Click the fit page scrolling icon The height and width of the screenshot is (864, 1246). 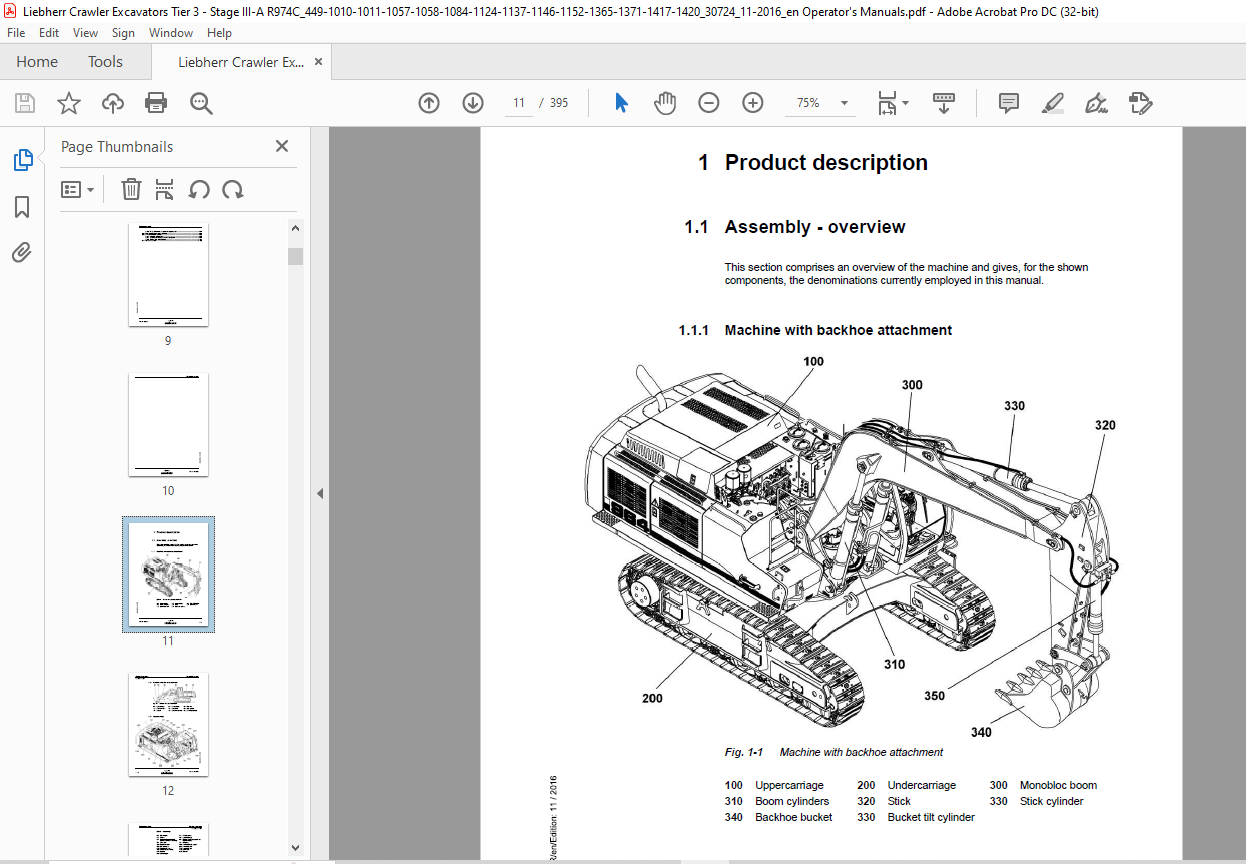[x=887, y=103]
